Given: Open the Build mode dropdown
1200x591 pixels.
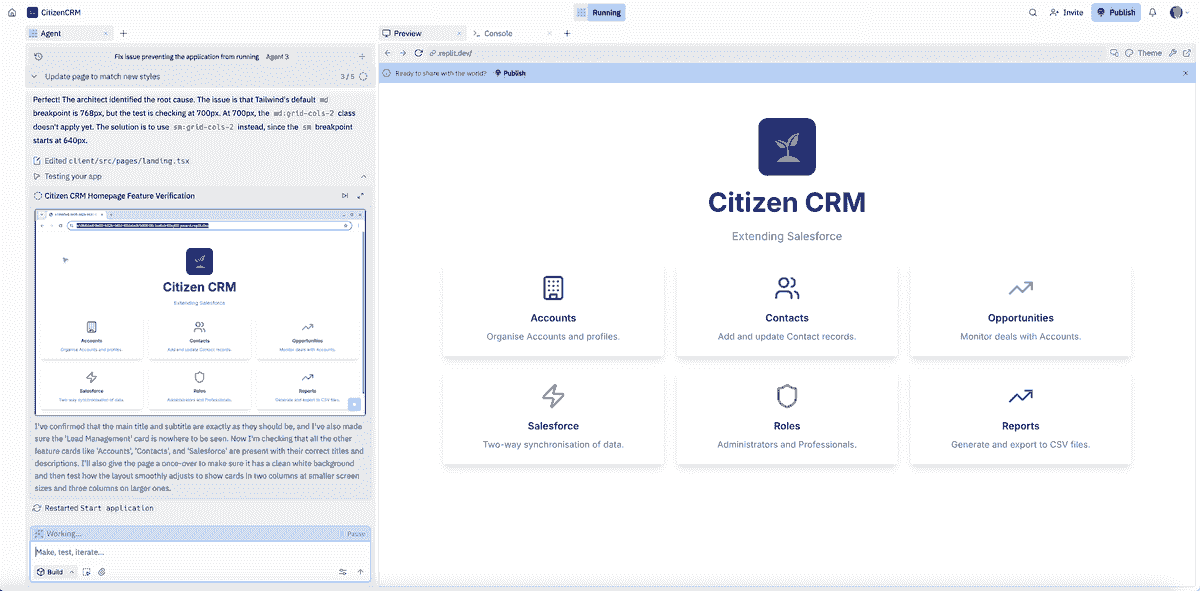Looking at the screenshot, I should point(55,572).
